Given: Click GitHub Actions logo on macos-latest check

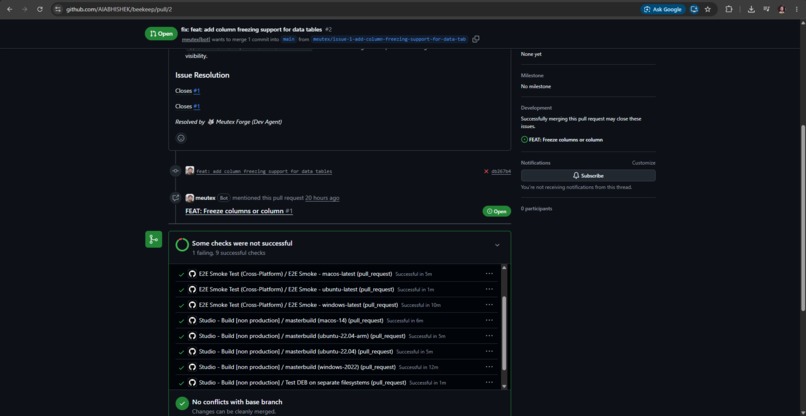Looking at the screenshot, I should (192, 274).
